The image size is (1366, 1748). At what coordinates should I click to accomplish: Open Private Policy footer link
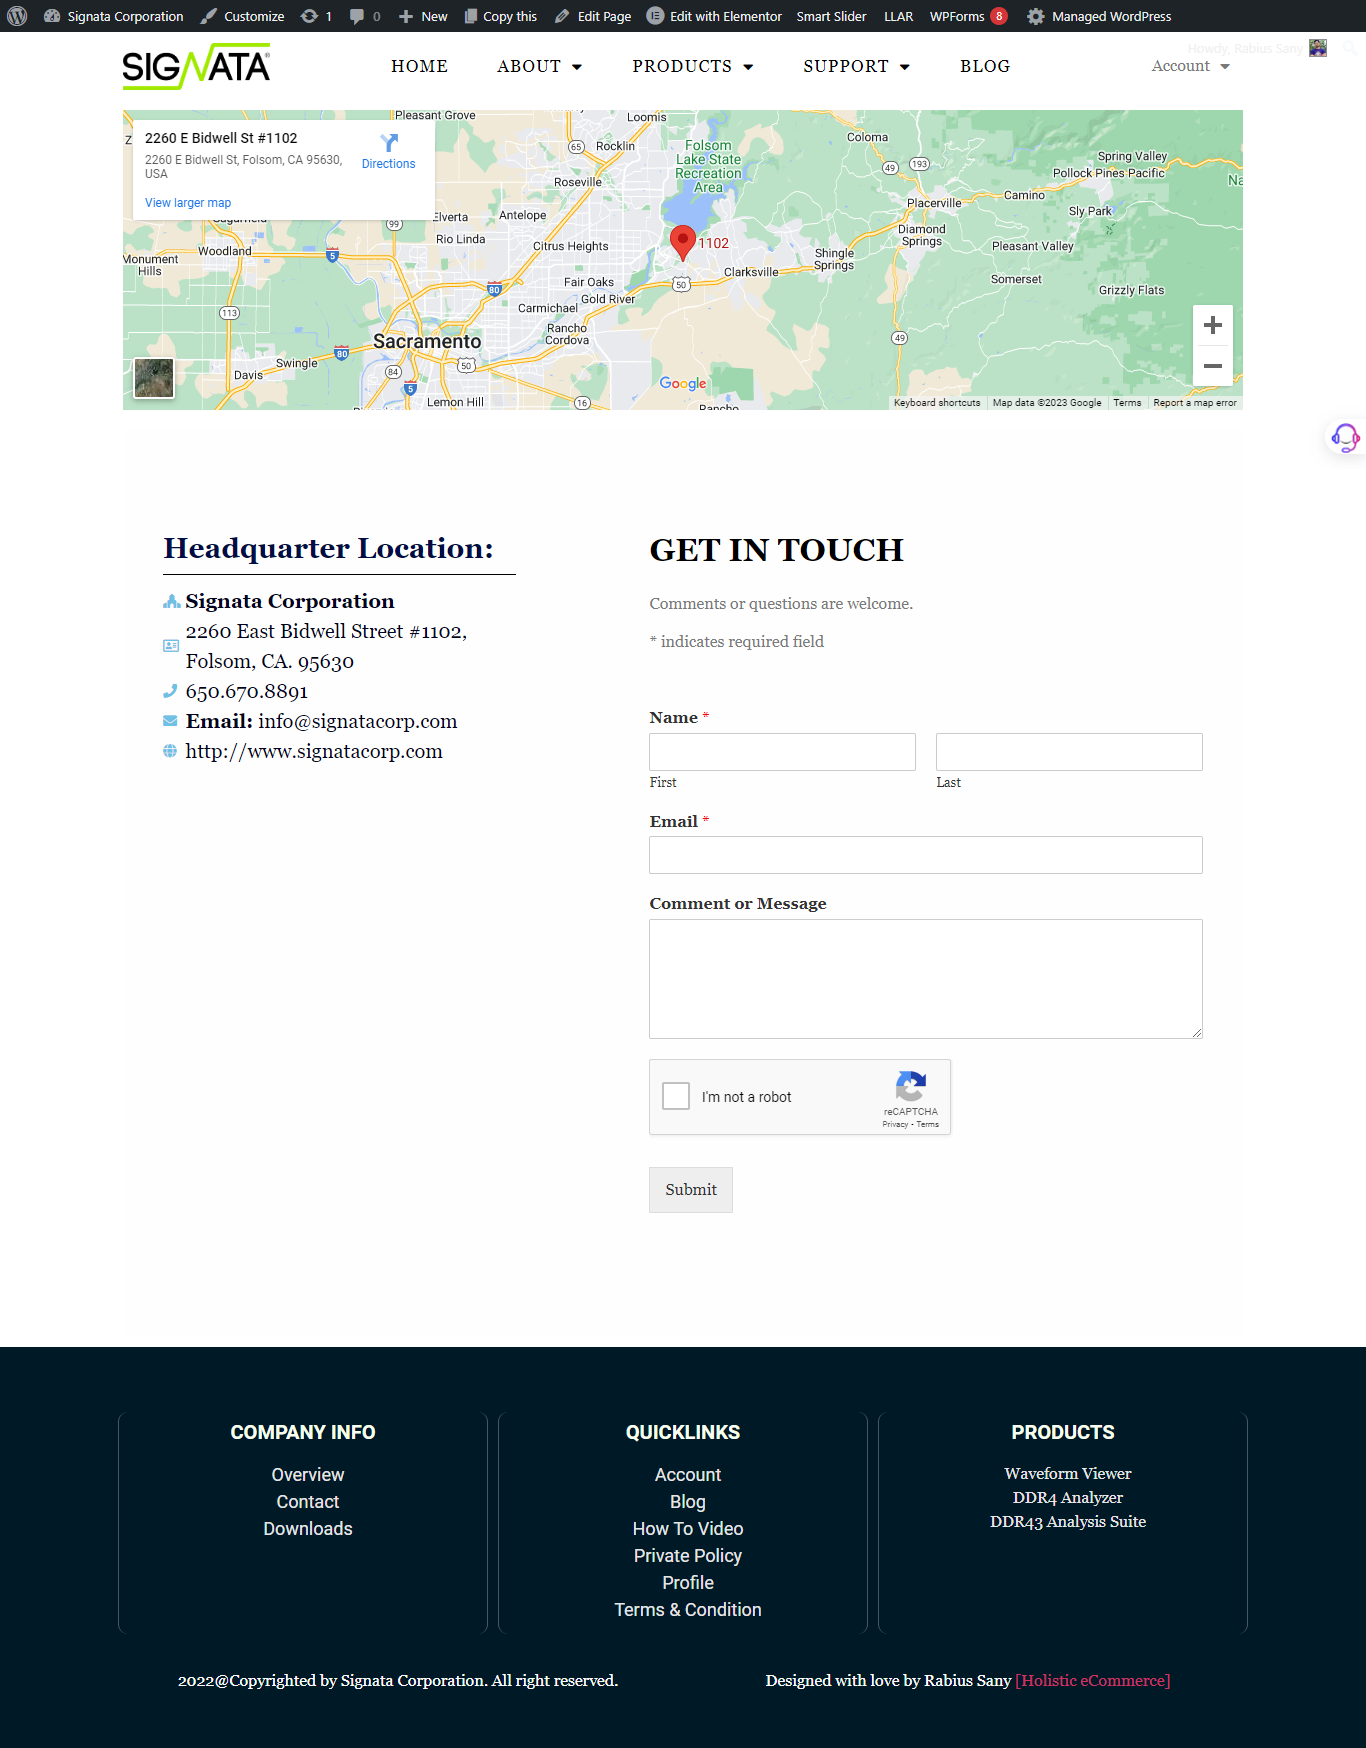click(x=688, y=1555)
